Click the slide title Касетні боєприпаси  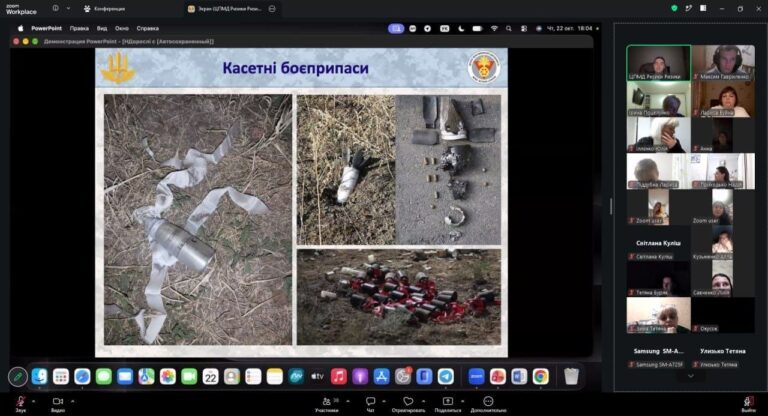(295, 68)
